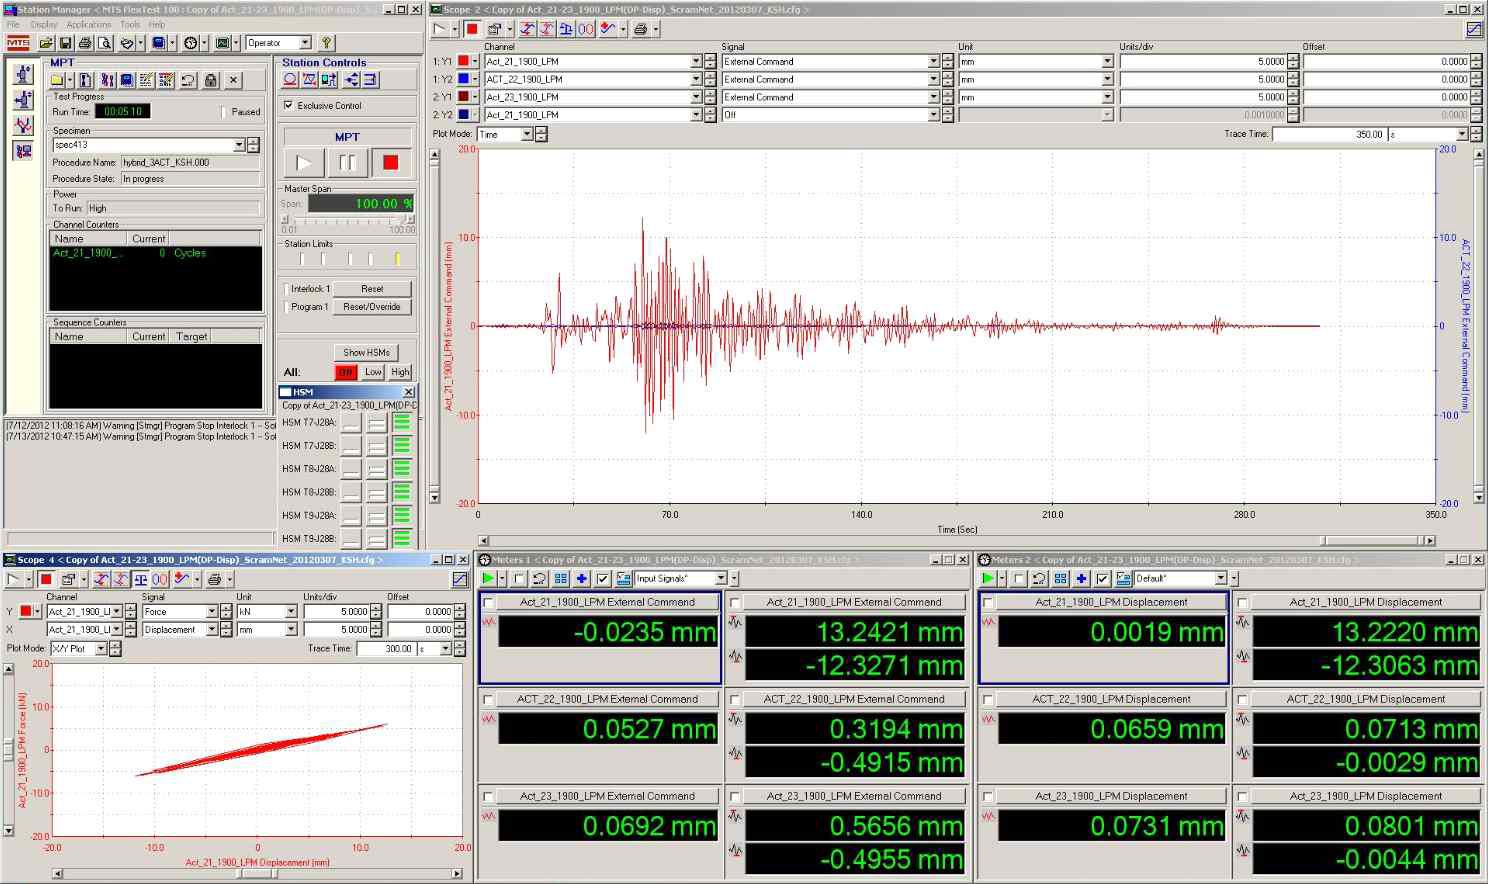Toggle checkbox for ACT_22_1900_LPM Displacement in Meters 2
Screen dimensions: 1488x884
[988, 700]
